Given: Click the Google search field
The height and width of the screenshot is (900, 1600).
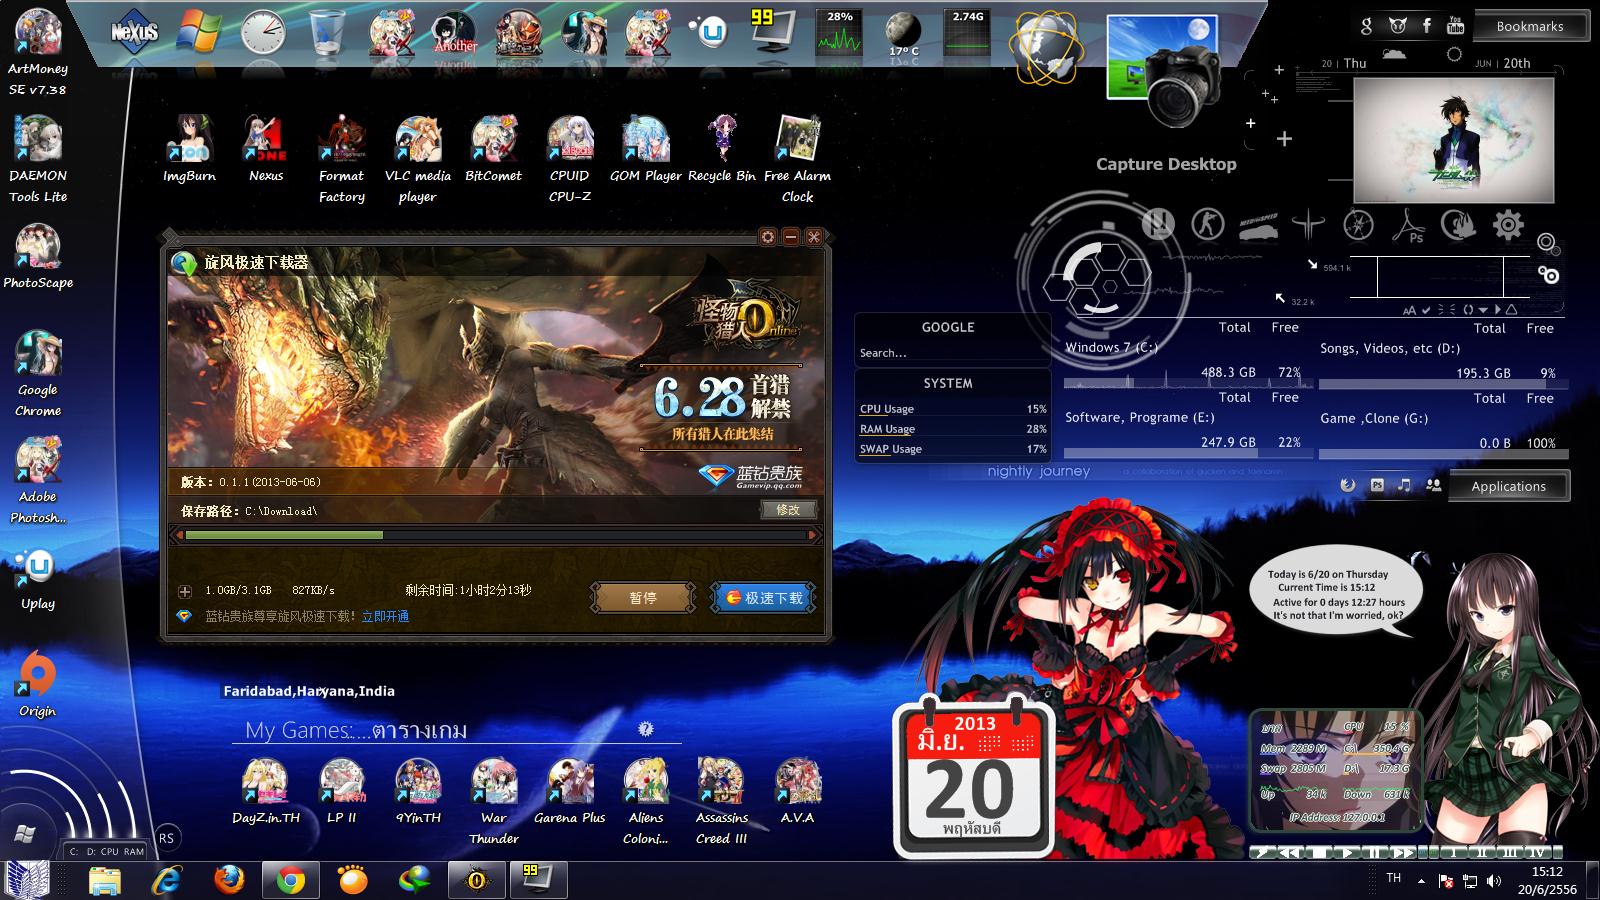Looking at the screenshot, I should [x=950, y=353].
